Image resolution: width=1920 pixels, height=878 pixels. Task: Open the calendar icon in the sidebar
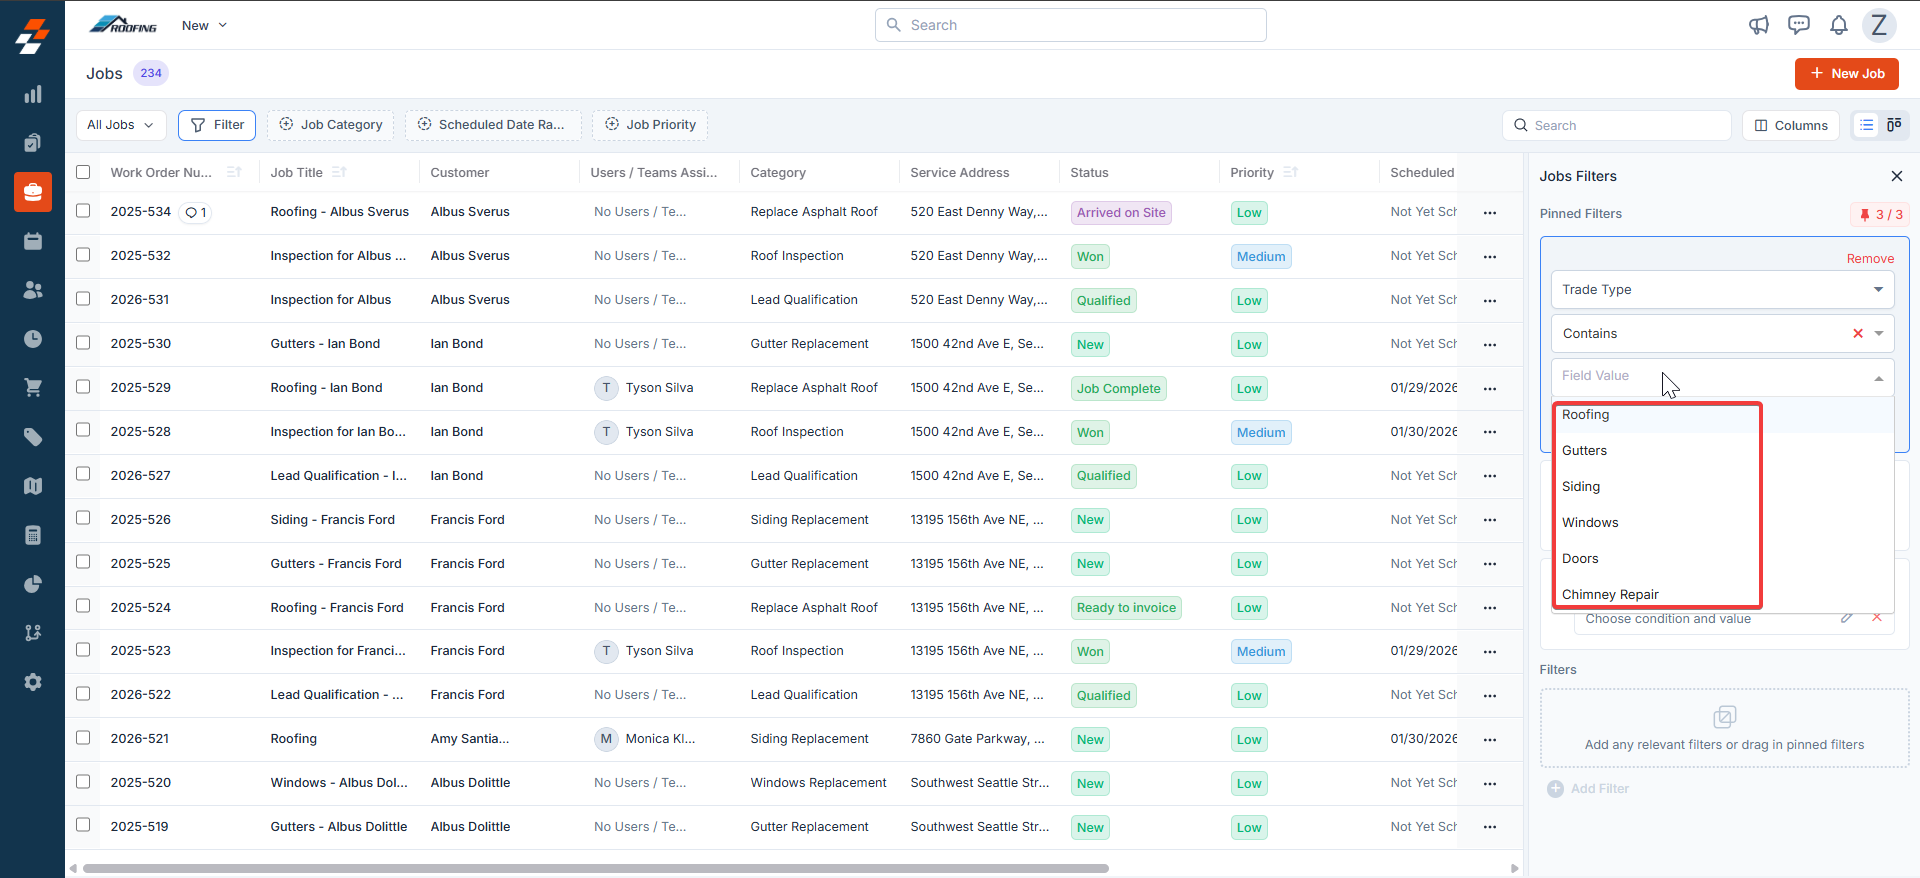(33, 241)
